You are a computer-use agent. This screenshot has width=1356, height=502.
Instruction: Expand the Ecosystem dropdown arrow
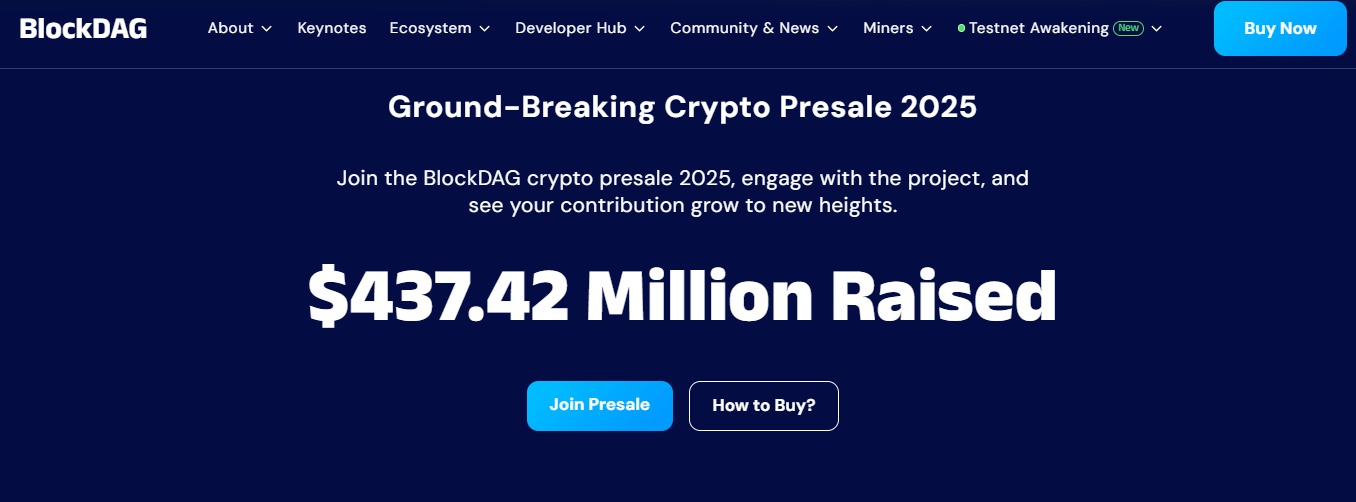tap(485, 29)
